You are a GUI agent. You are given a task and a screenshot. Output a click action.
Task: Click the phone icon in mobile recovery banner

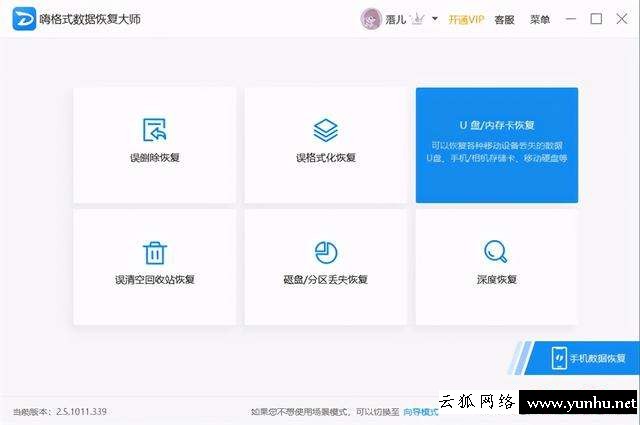pyautogui.click(x=559, y=358)
